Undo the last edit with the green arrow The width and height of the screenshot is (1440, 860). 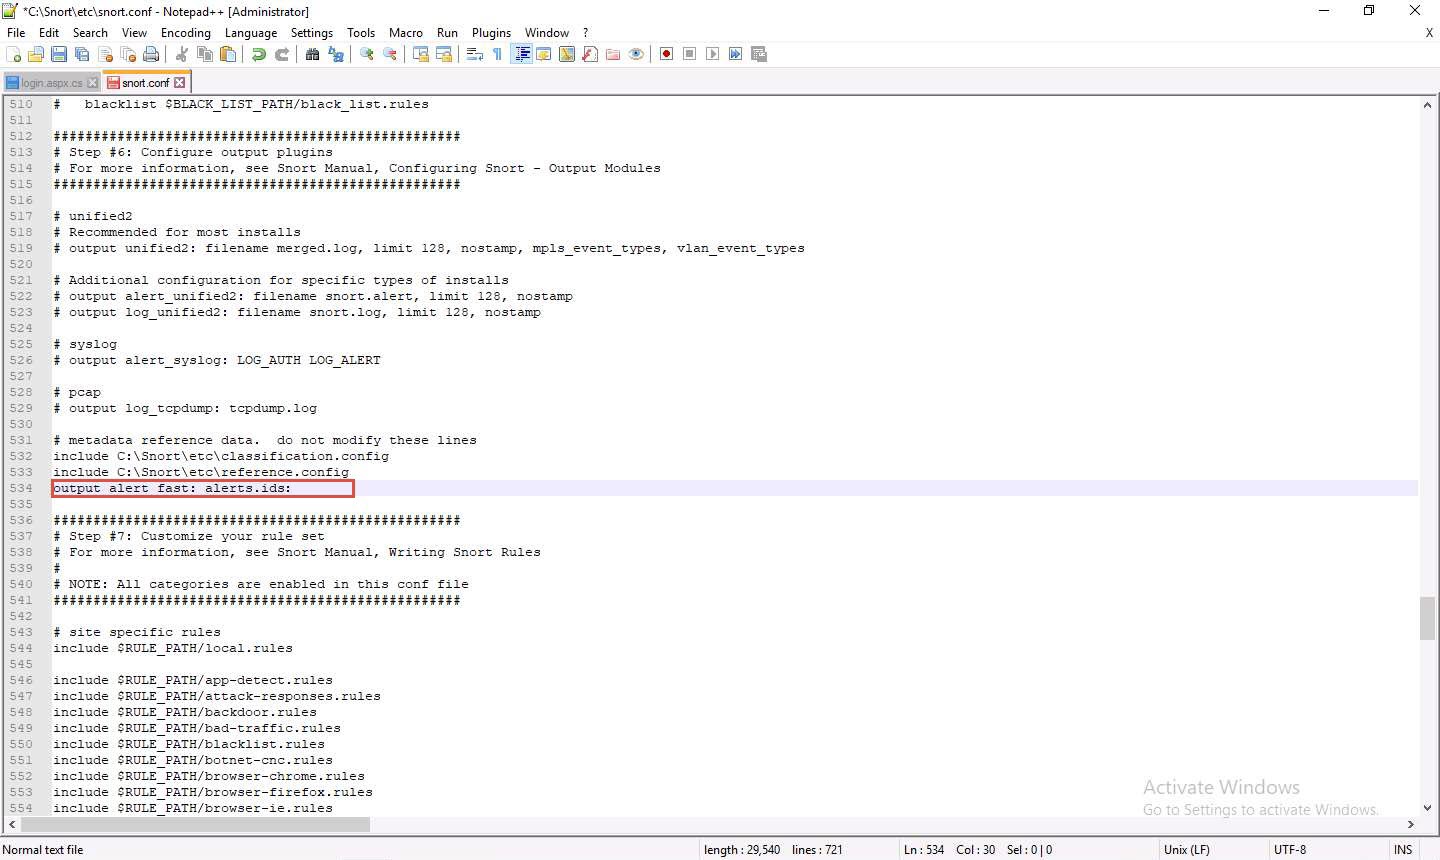tap(259, 54)
